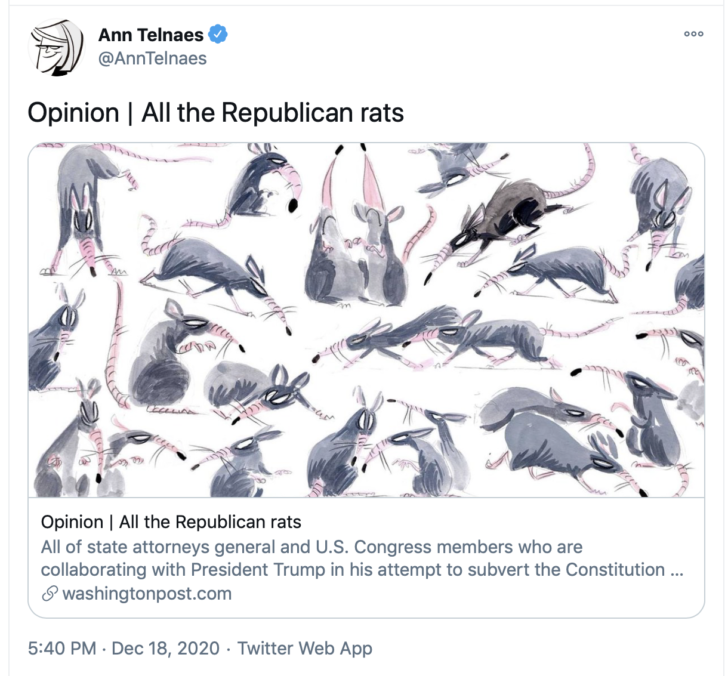Open the card description about state attorneys general

pos(362,558)
